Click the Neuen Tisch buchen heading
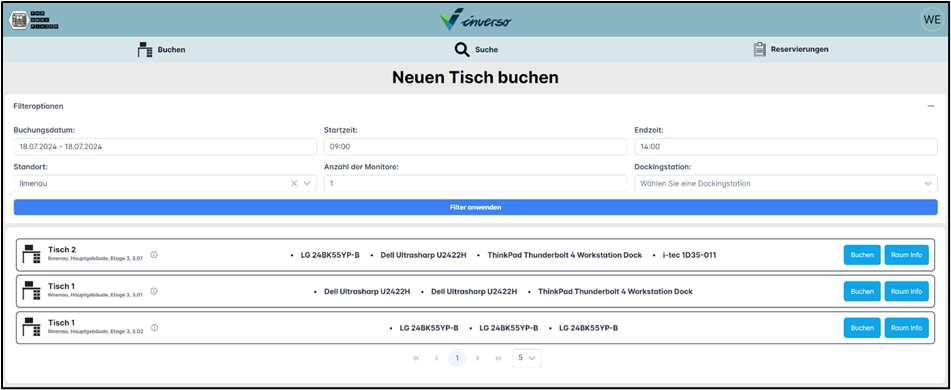Screen dimensions: 951x390 [x=476, y=78]
